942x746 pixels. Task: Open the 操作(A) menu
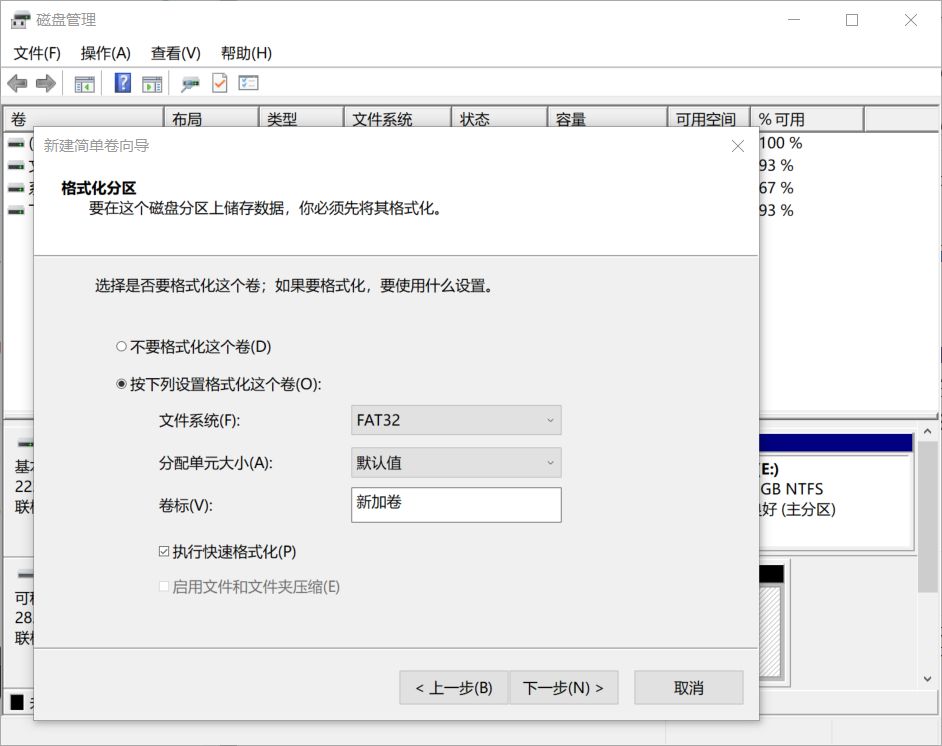pyautogui.click(x=104, y=53)
